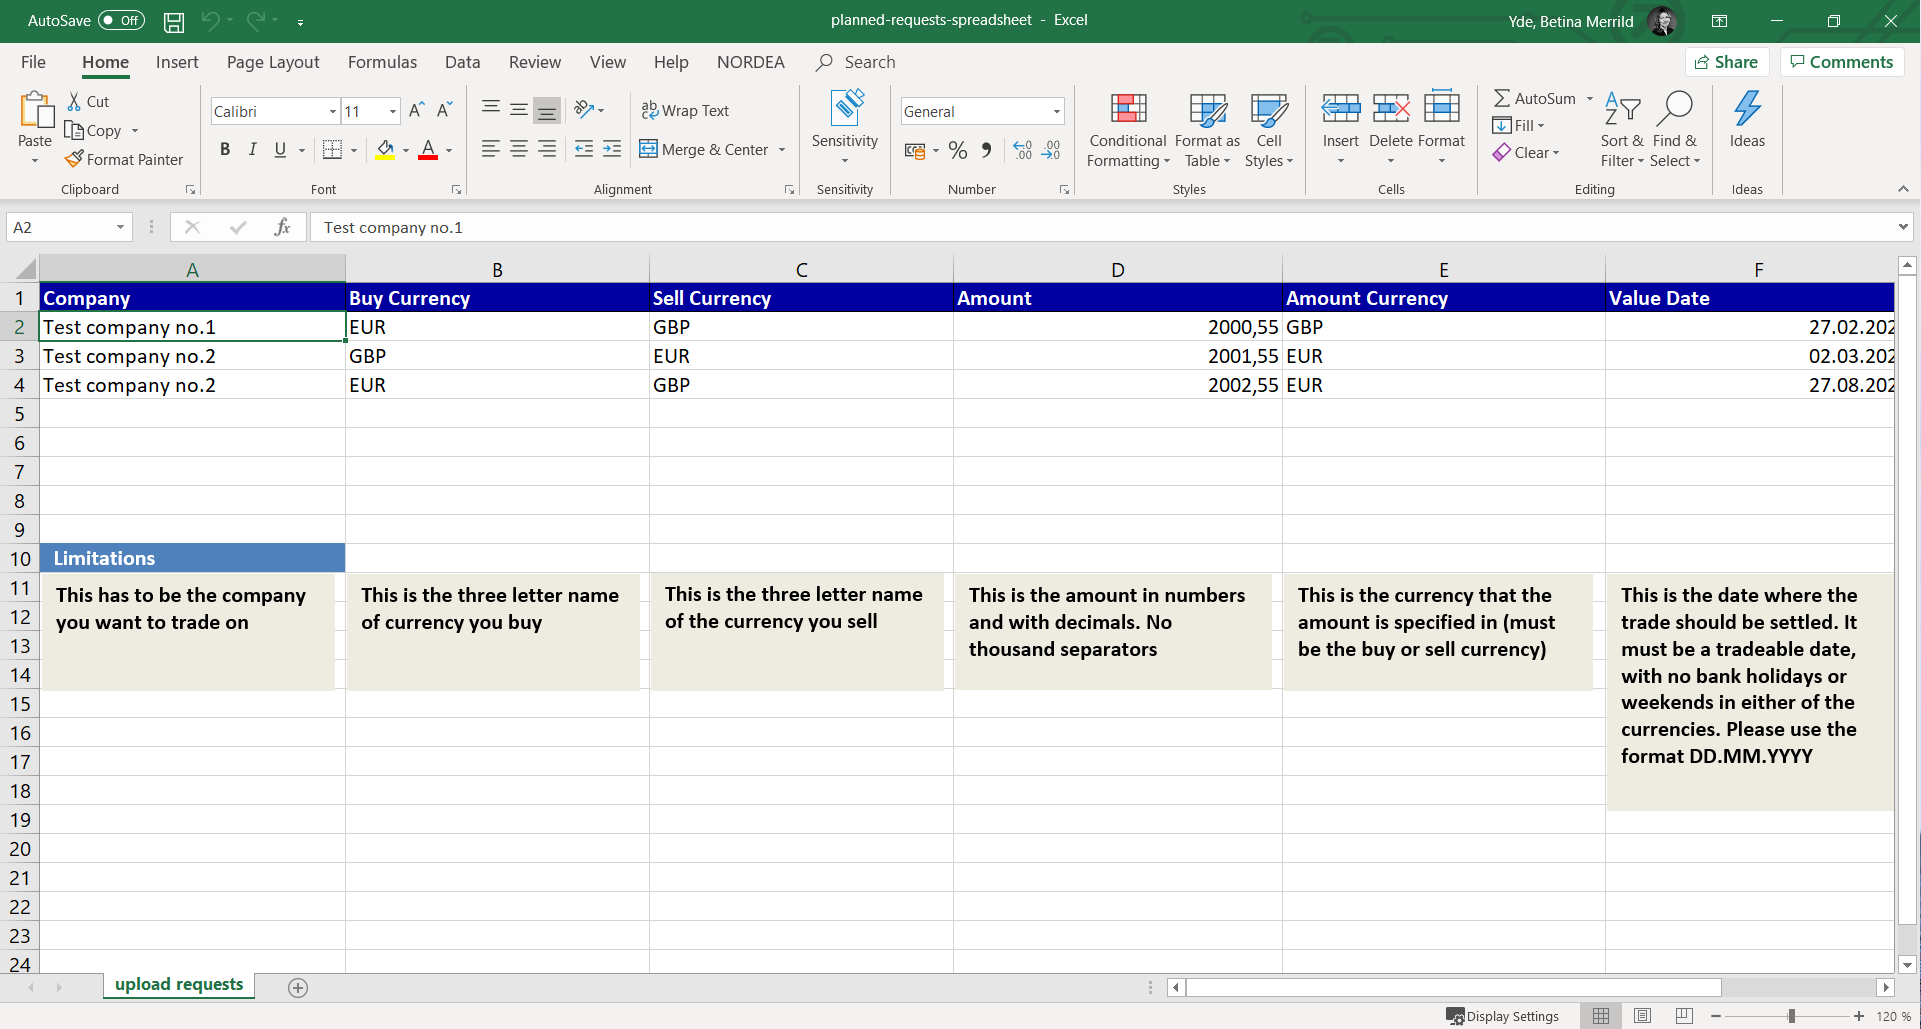Apply Comma Style number format

[986, 150]
